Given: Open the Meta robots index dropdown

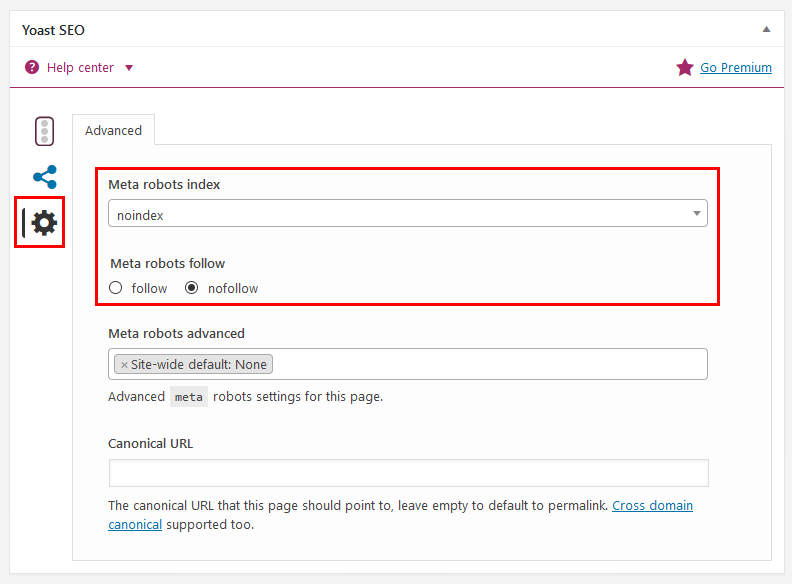Looking at the screenshot, I should (x=407, y=213).
